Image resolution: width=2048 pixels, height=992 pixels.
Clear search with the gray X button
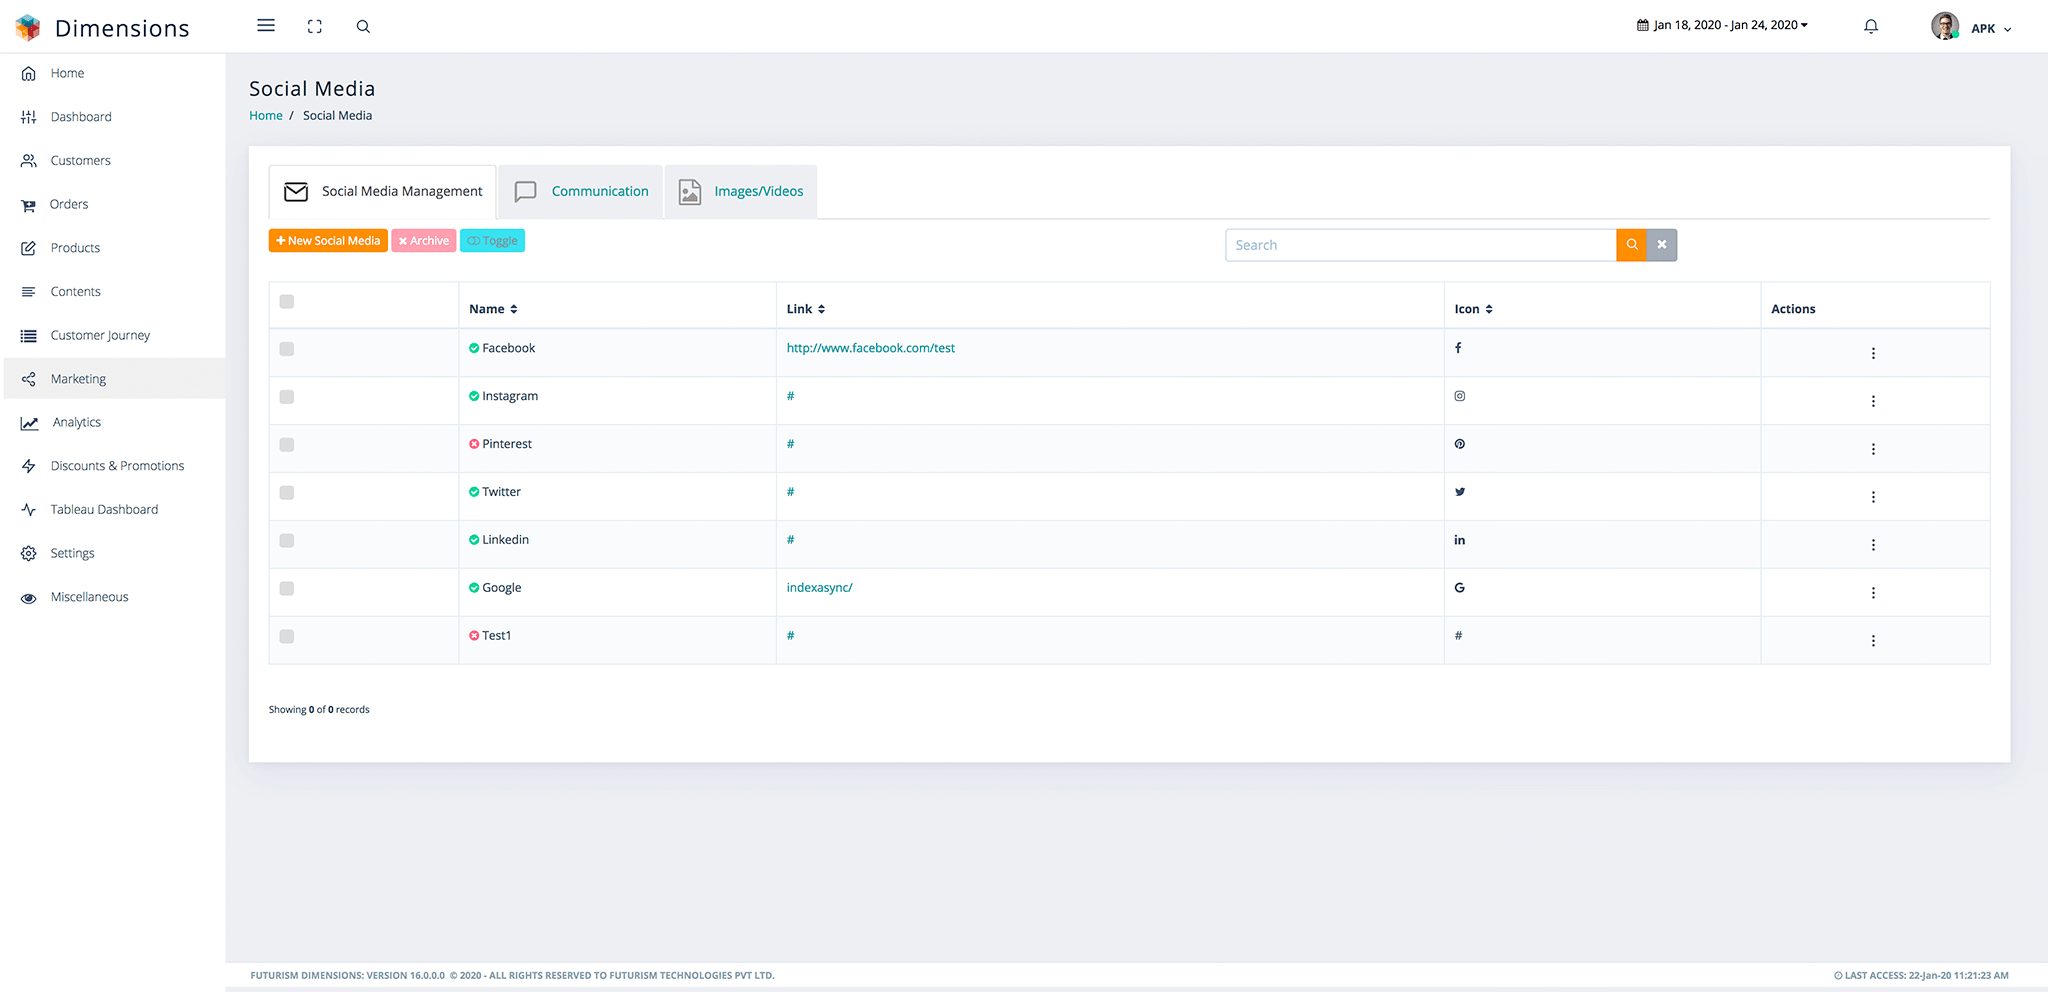1662,245
